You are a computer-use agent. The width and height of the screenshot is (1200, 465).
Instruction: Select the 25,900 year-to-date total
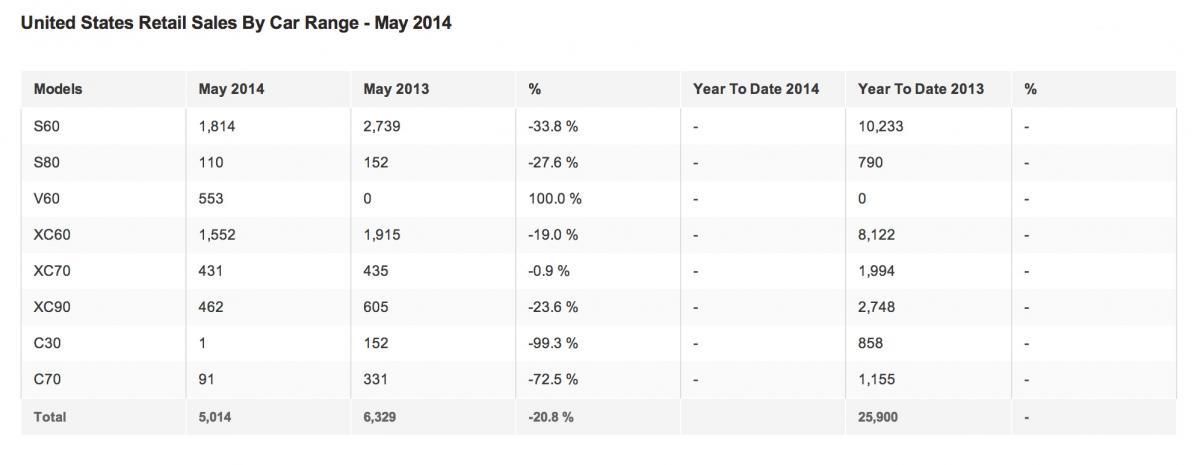(x=879, y=416)
